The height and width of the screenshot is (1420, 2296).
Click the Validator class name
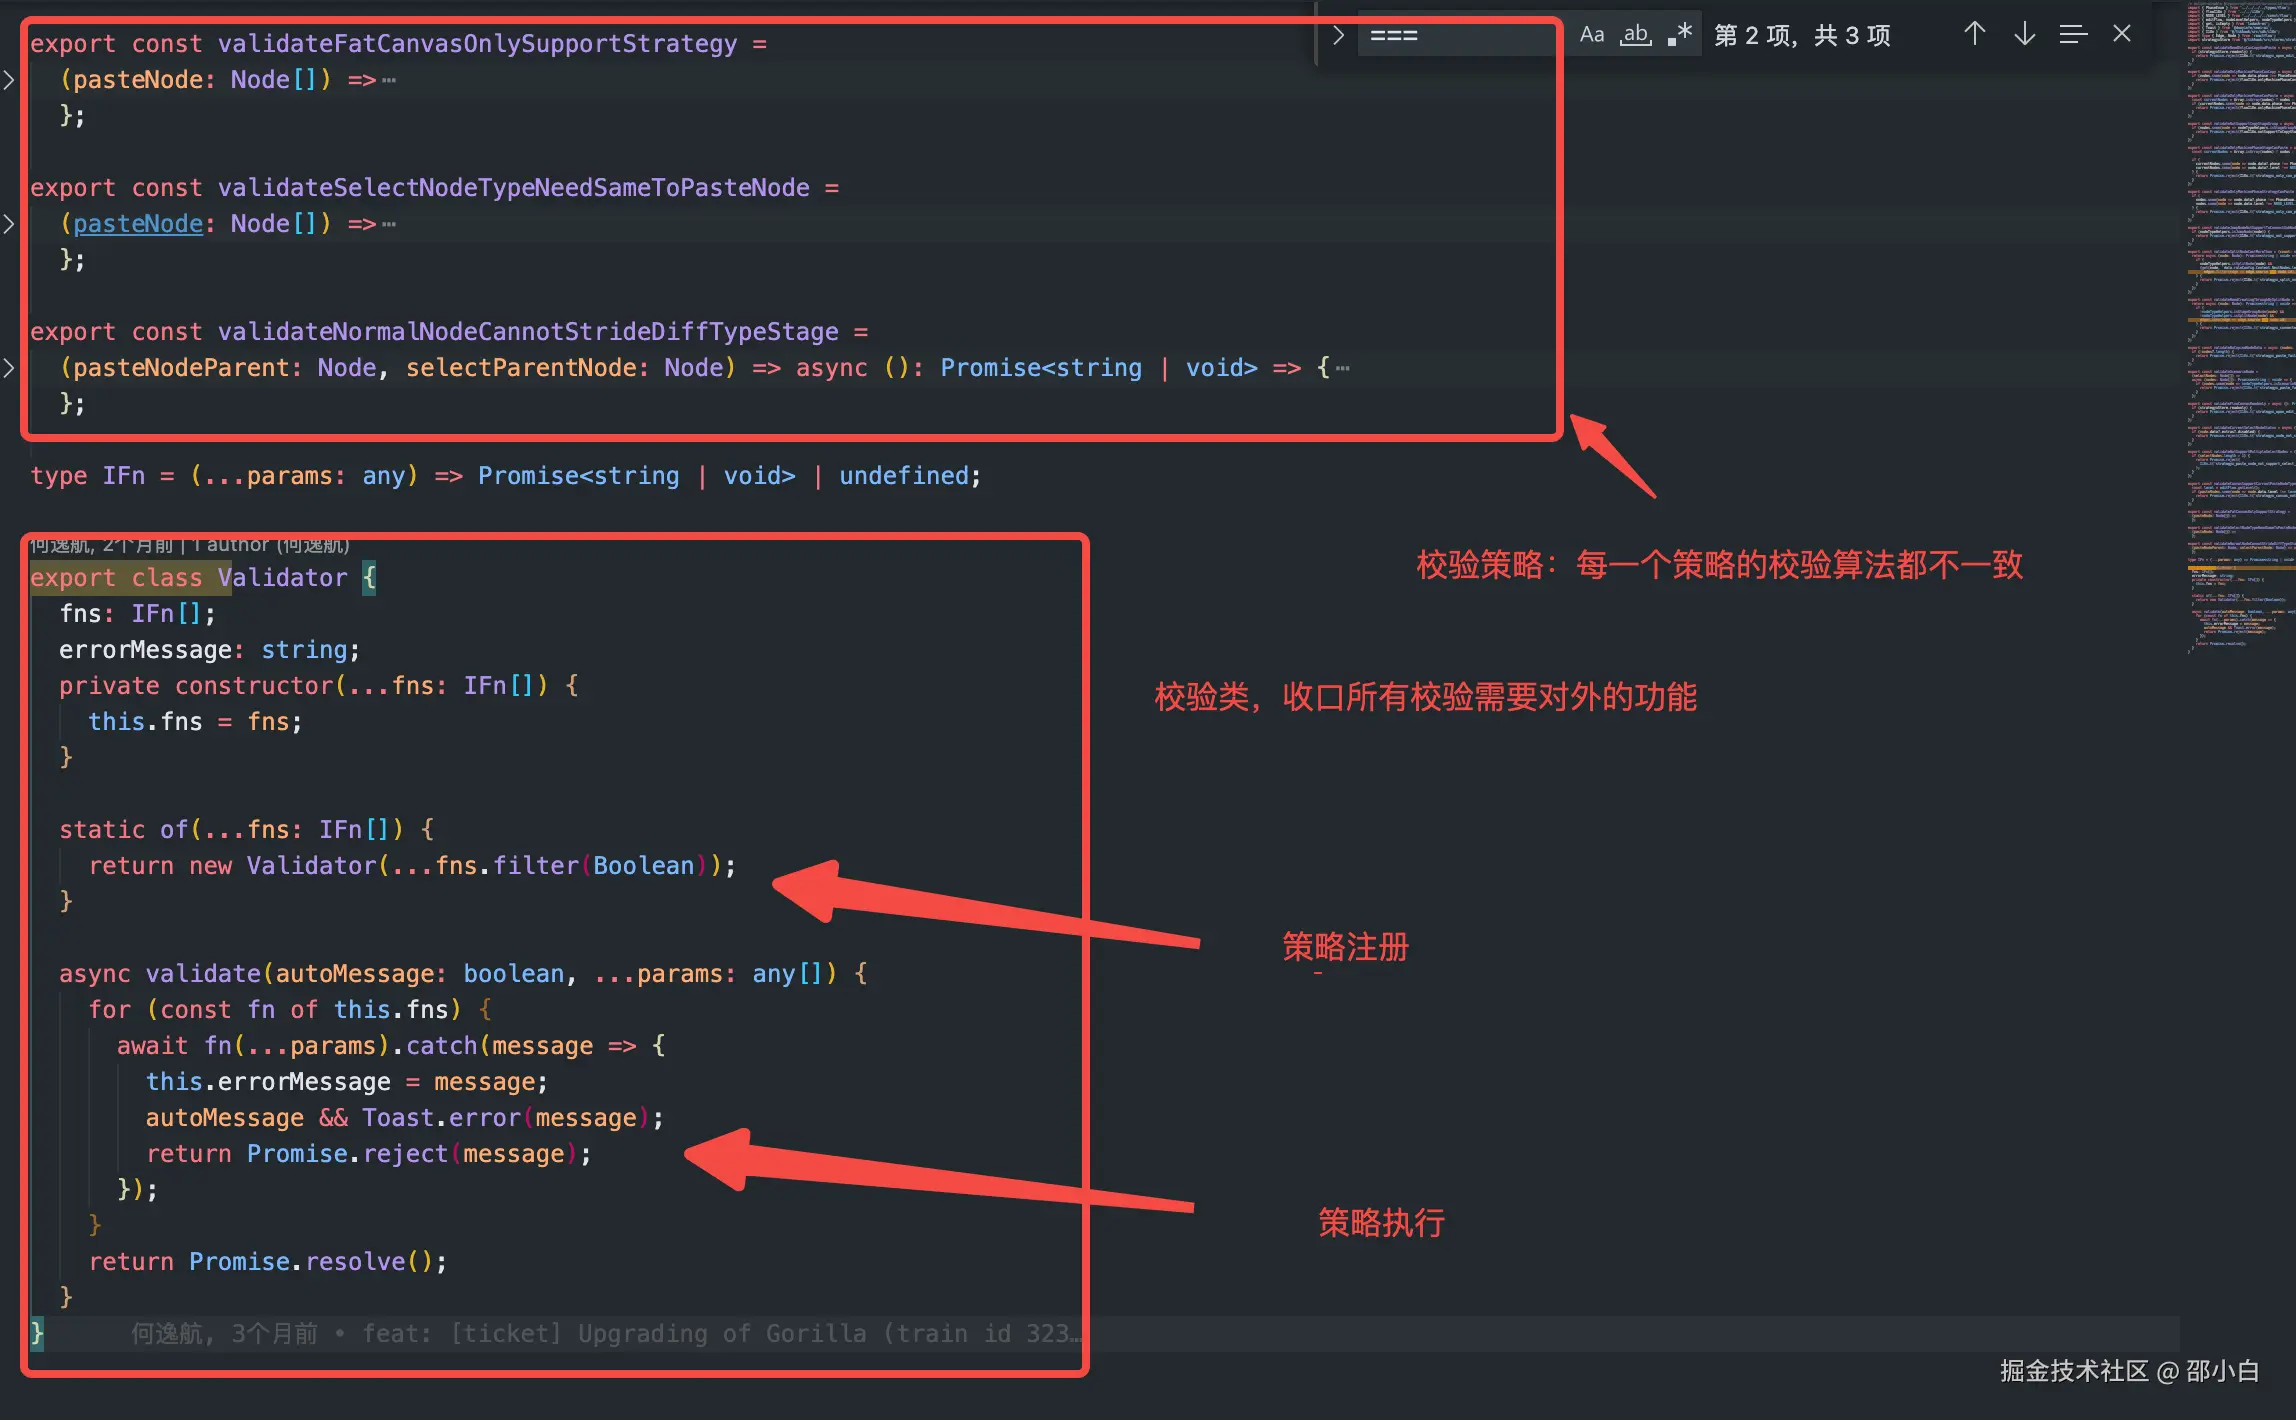(283, 578)
